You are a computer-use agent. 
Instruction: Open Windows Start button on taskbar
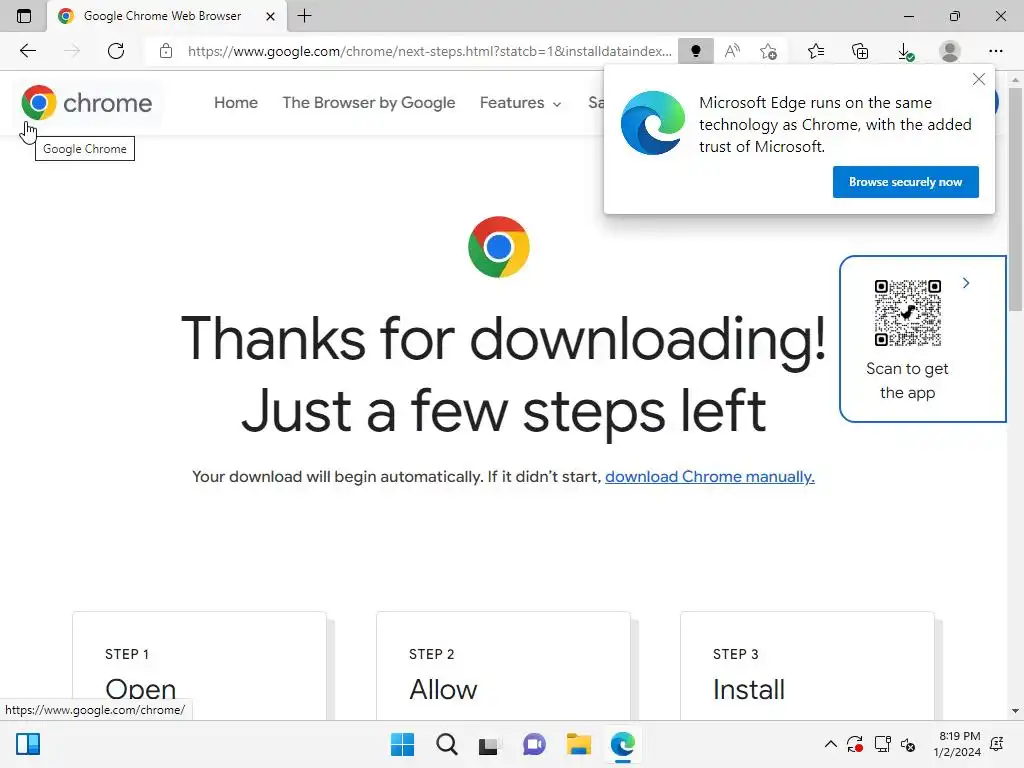402,744
